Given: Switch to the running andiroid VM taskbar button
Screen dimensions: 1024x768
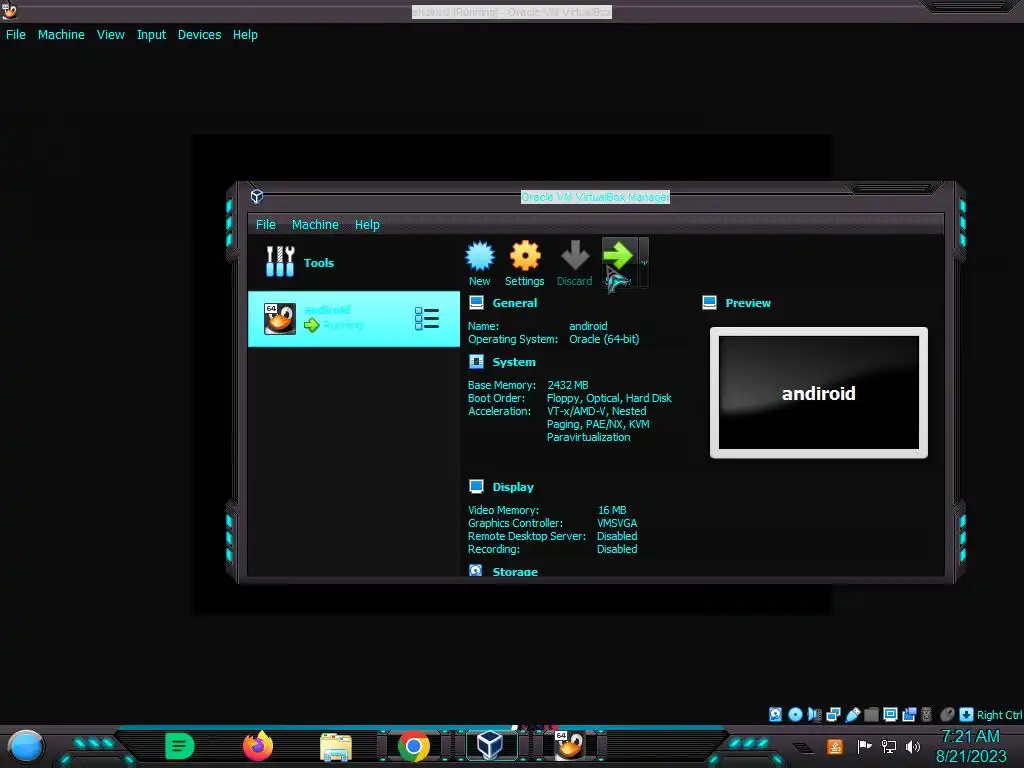Looking at the screenshot, I should coord(569,745).
